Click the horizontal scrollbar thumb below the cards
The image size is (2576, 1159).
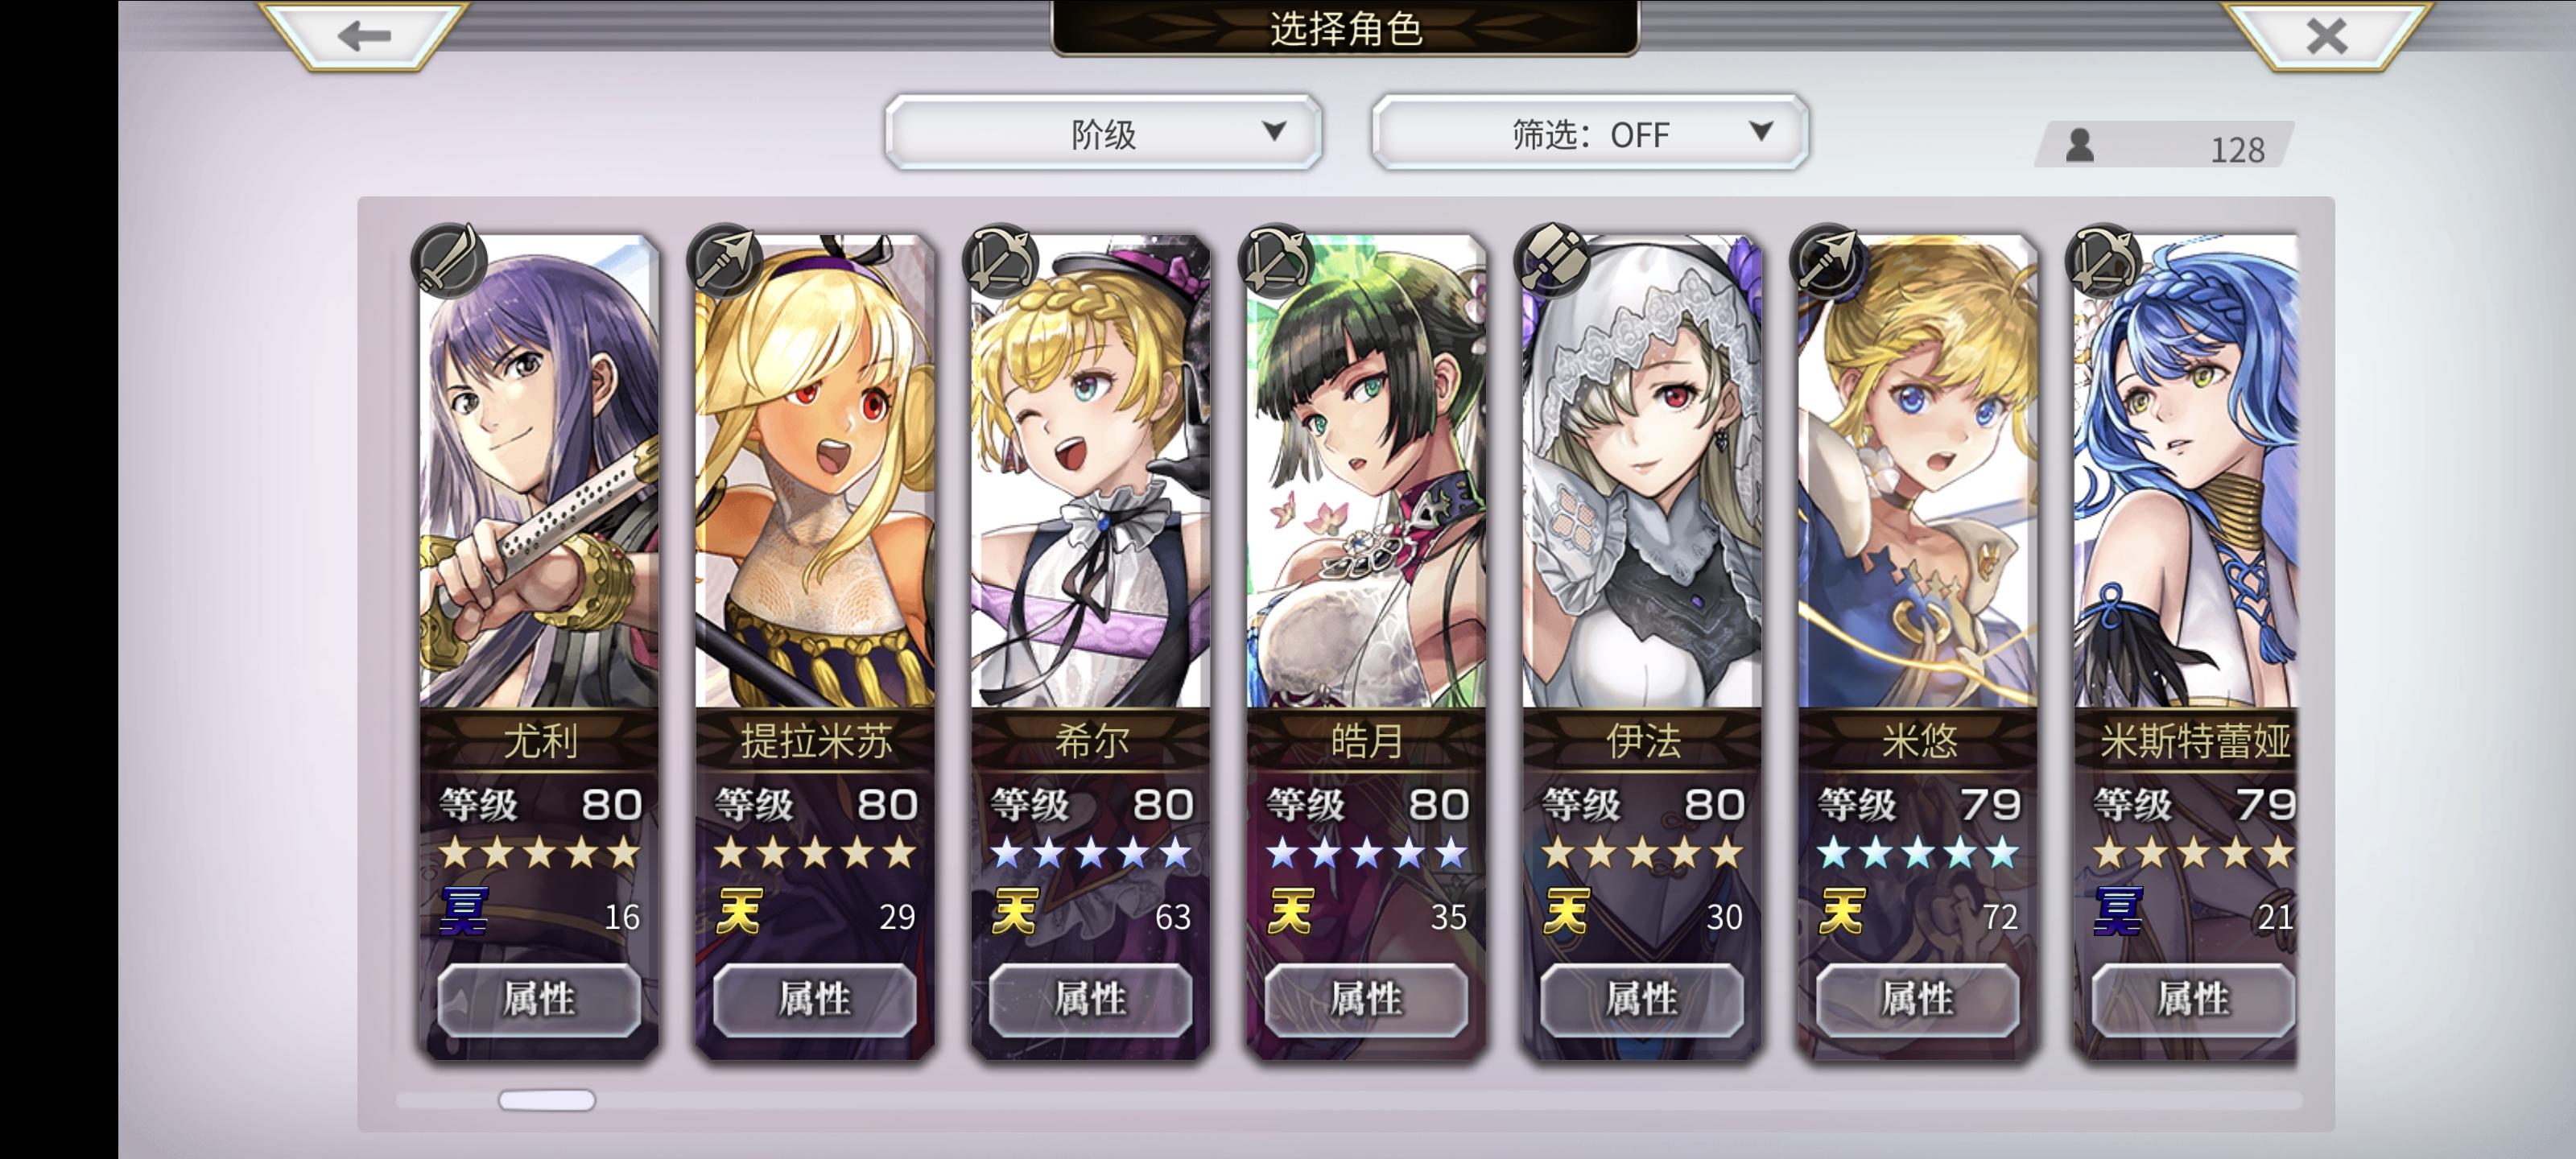pyautogui.click(x=547, y=1100)
